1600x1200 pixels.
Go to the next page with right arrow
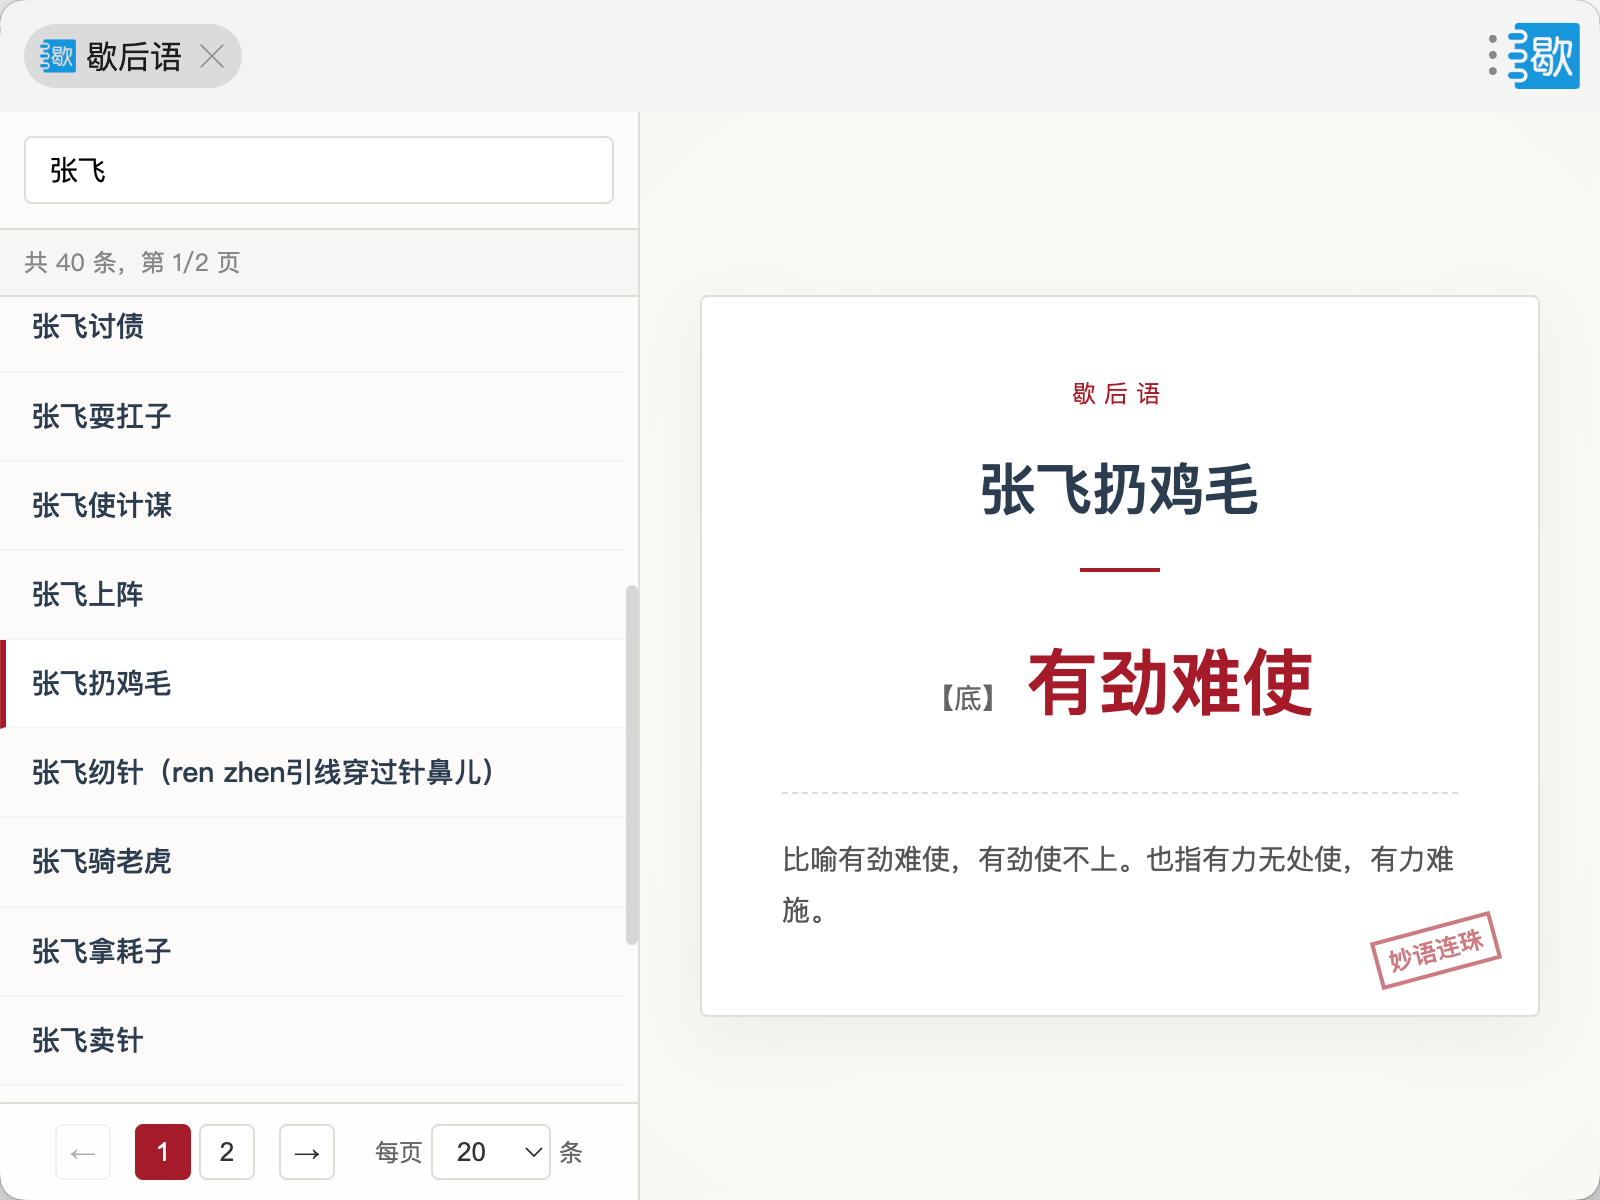[x=307, y=1152]
